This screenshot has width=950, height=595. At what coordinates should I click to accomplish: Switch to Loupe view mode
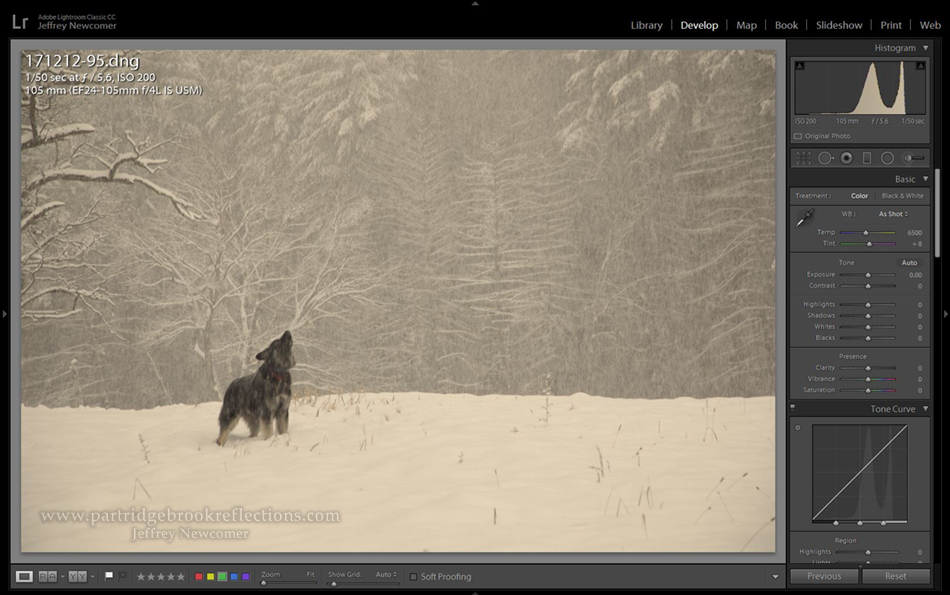pos(24,576)
